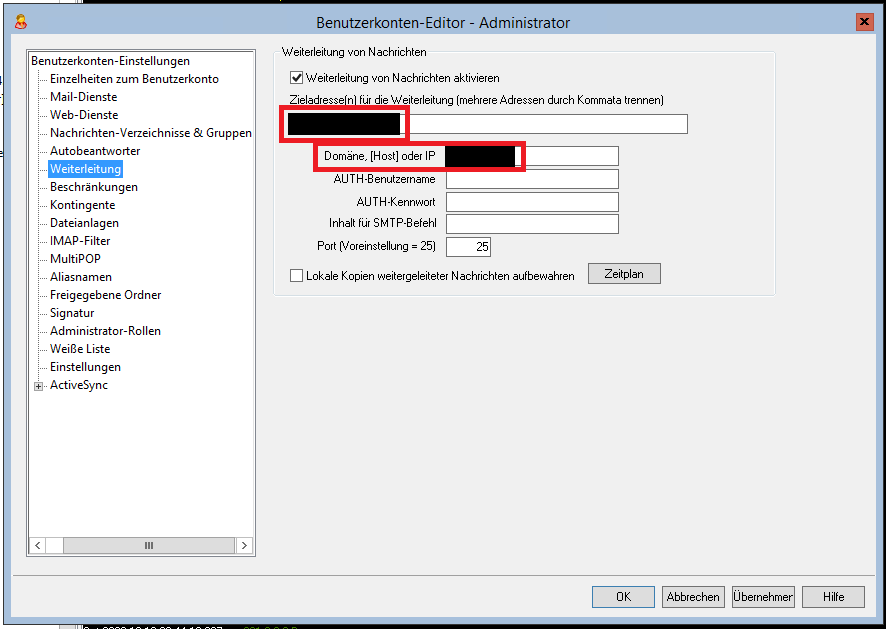Image resolution: width=886 pixels, height=629 pixels.
Task: Expand the ActiveSync tree node
Action: [x=39, y=386]
